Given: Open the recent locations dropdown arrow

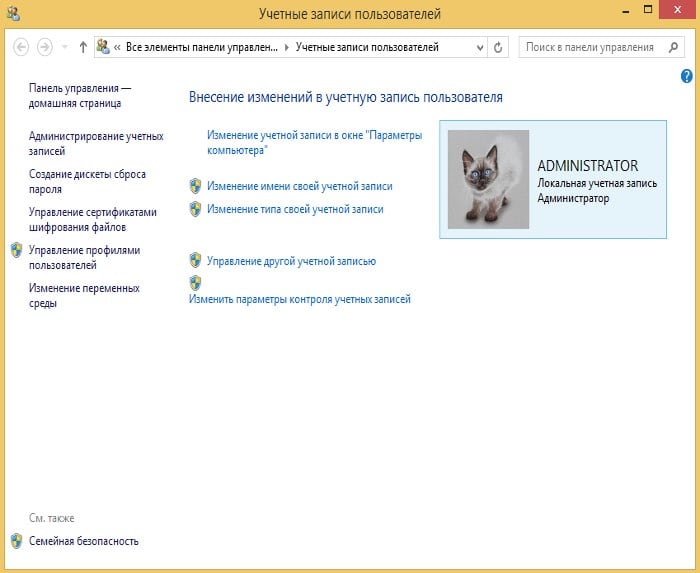Looking at the screenshot, I should coord(65,47).
